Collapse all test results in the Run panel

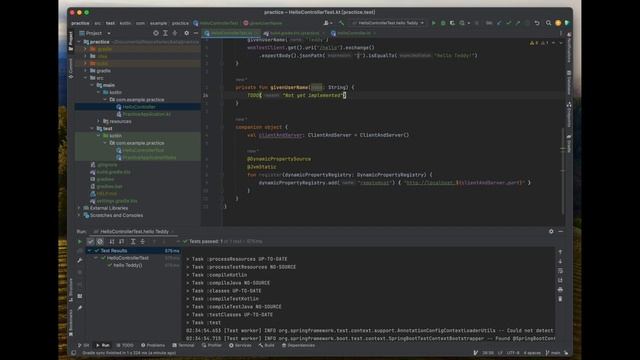click(x=142, y=242)
